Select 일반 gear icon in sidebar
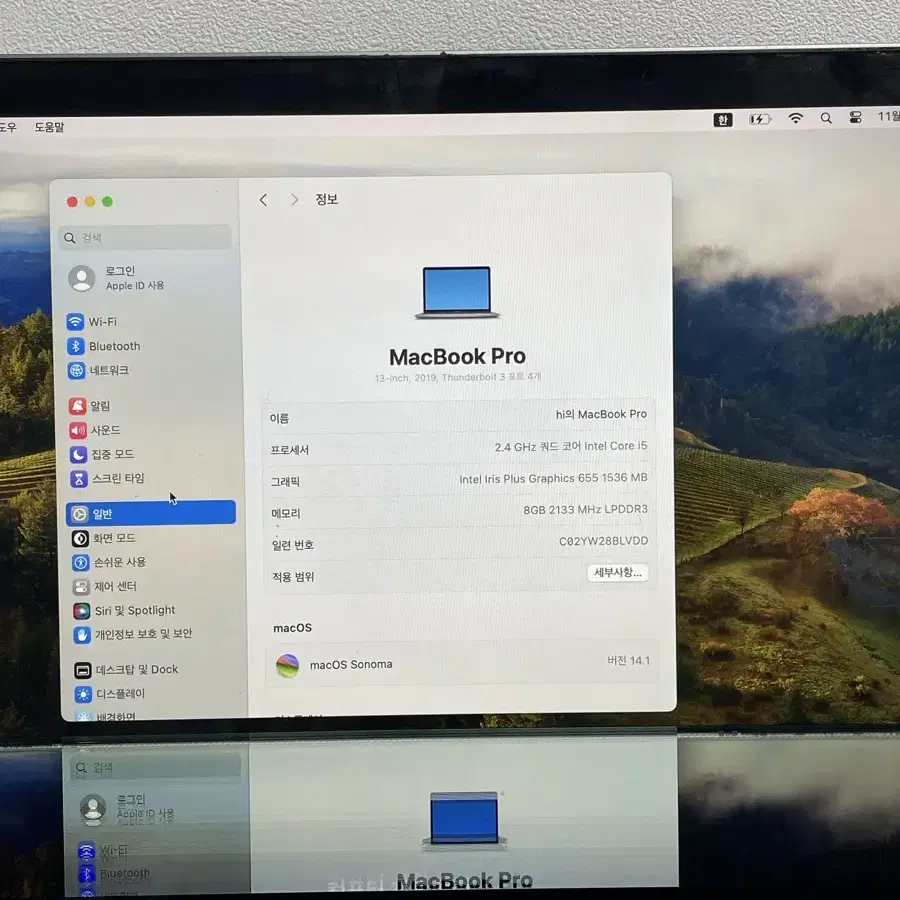Screen dimensions: 900x900 click(80, 514)
